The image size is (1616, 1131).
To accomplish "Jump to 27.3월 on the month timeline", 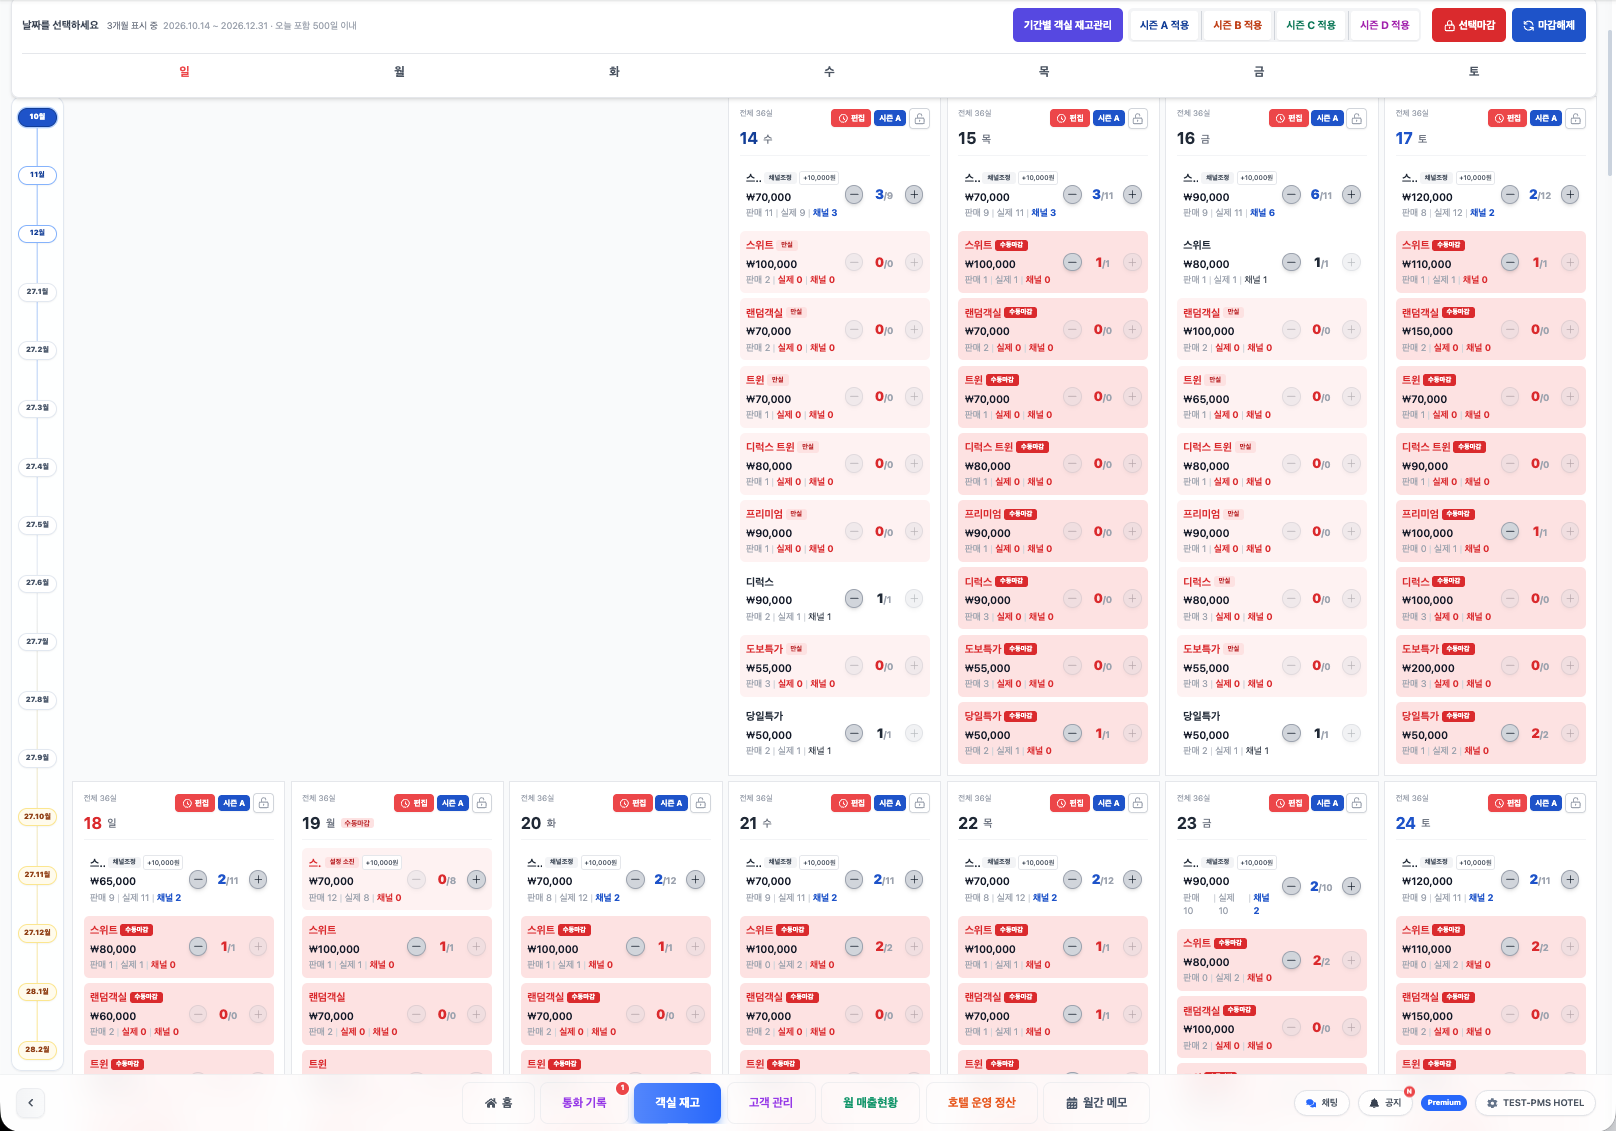I will tap(37, 408).
